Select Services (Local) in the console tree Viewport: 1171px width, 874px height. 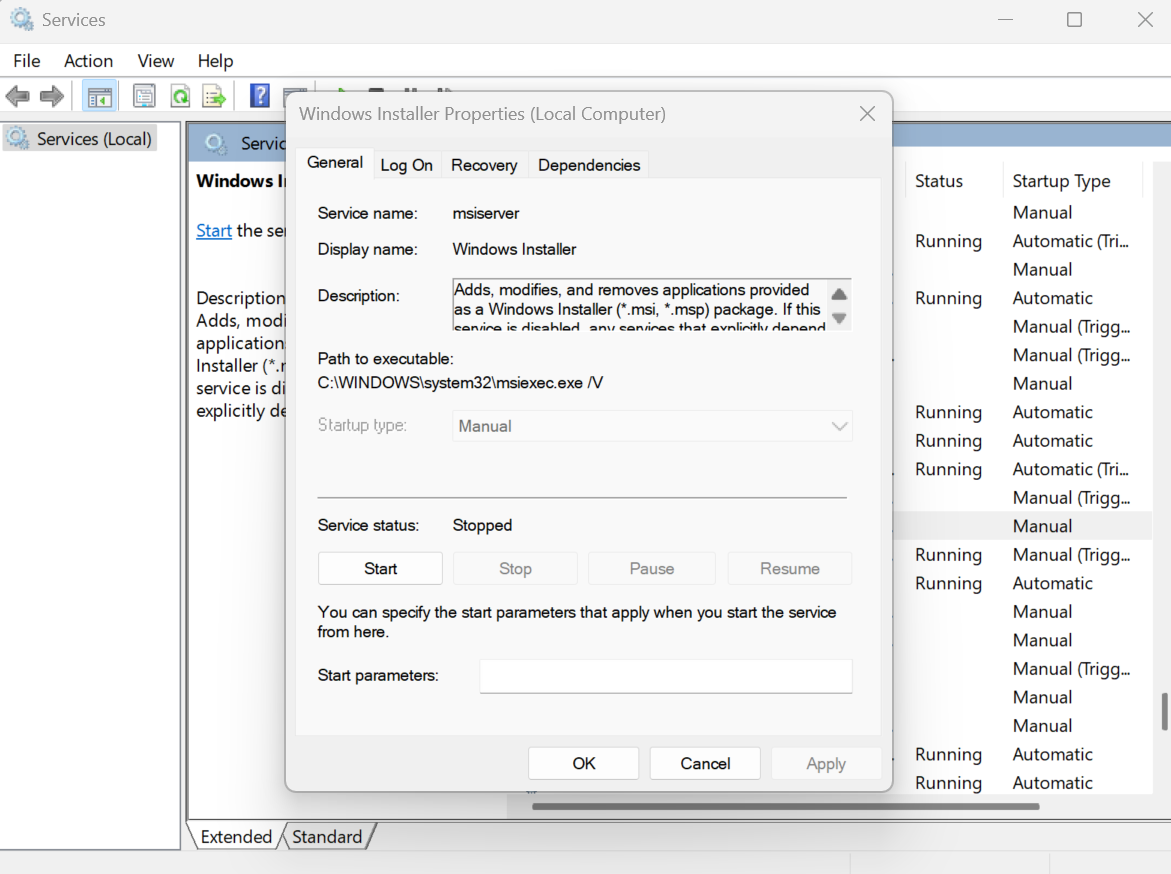click(x=80, y=138)
